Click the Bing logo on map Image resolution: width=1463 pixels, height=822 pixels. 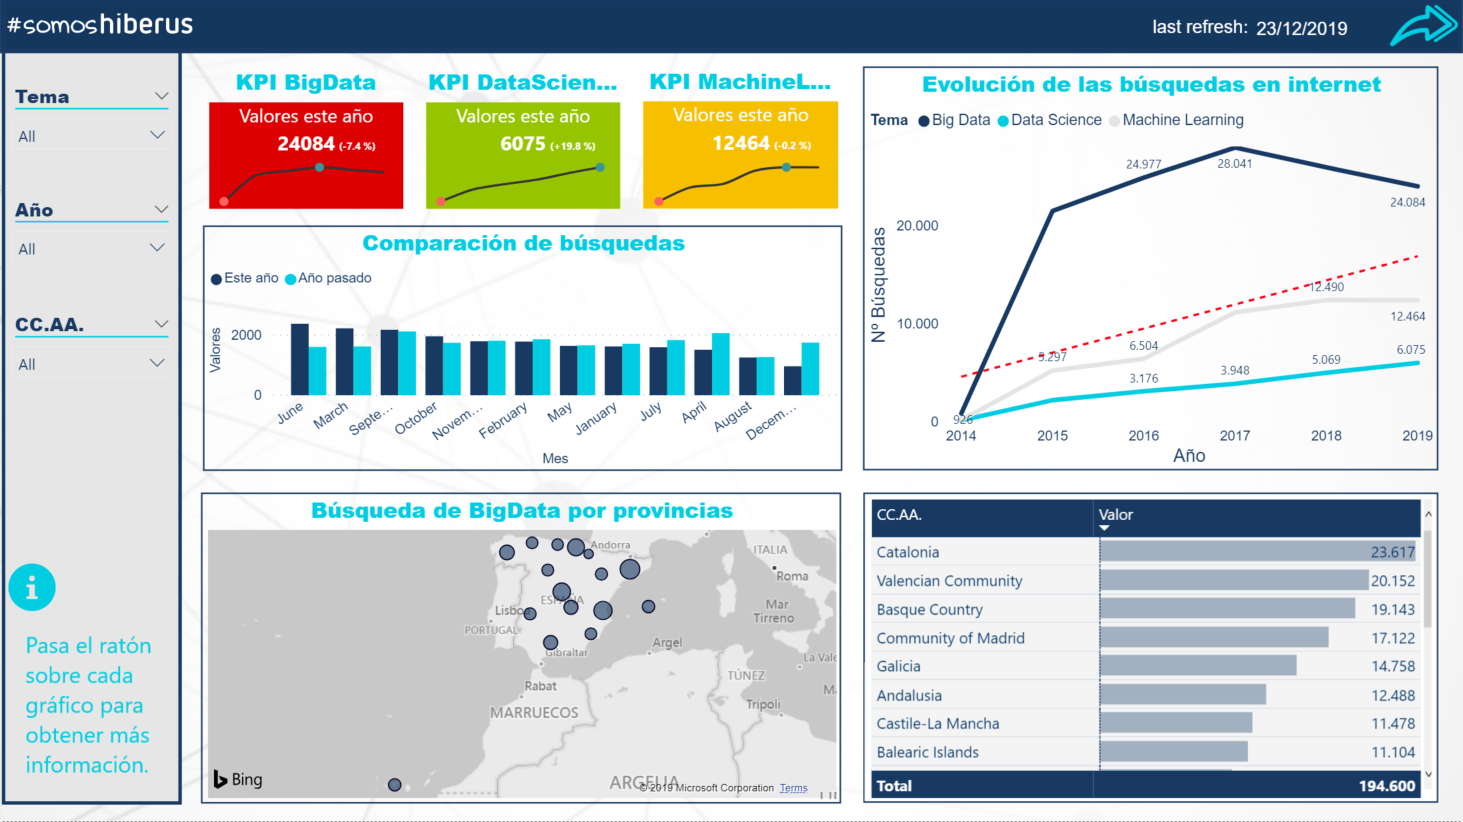click(238, 779)
